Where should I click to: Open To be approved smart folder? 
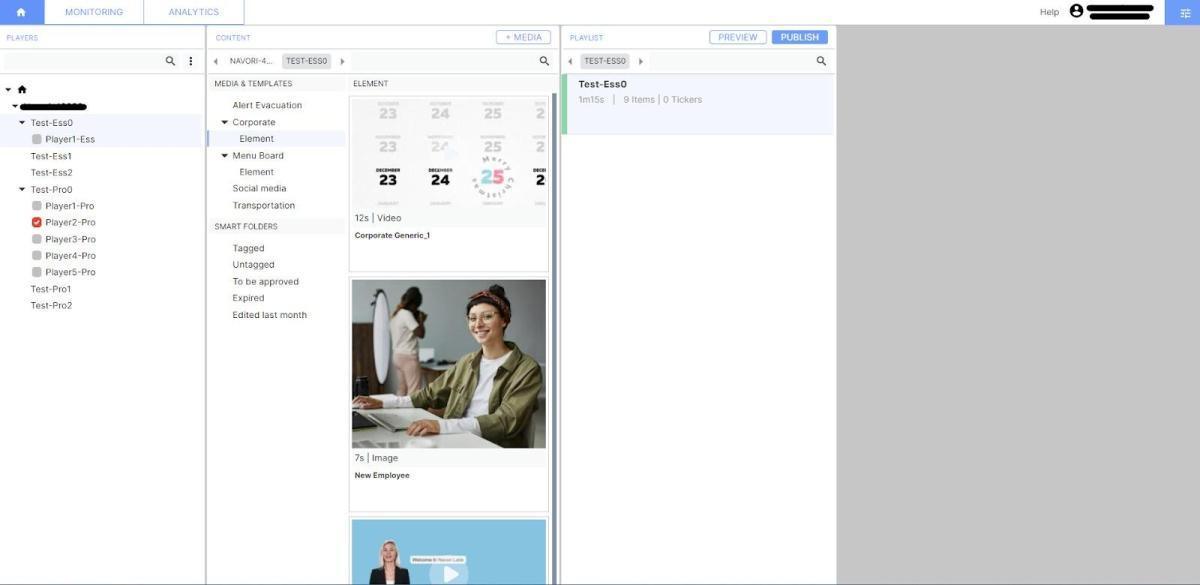click(x=266, y=282)
